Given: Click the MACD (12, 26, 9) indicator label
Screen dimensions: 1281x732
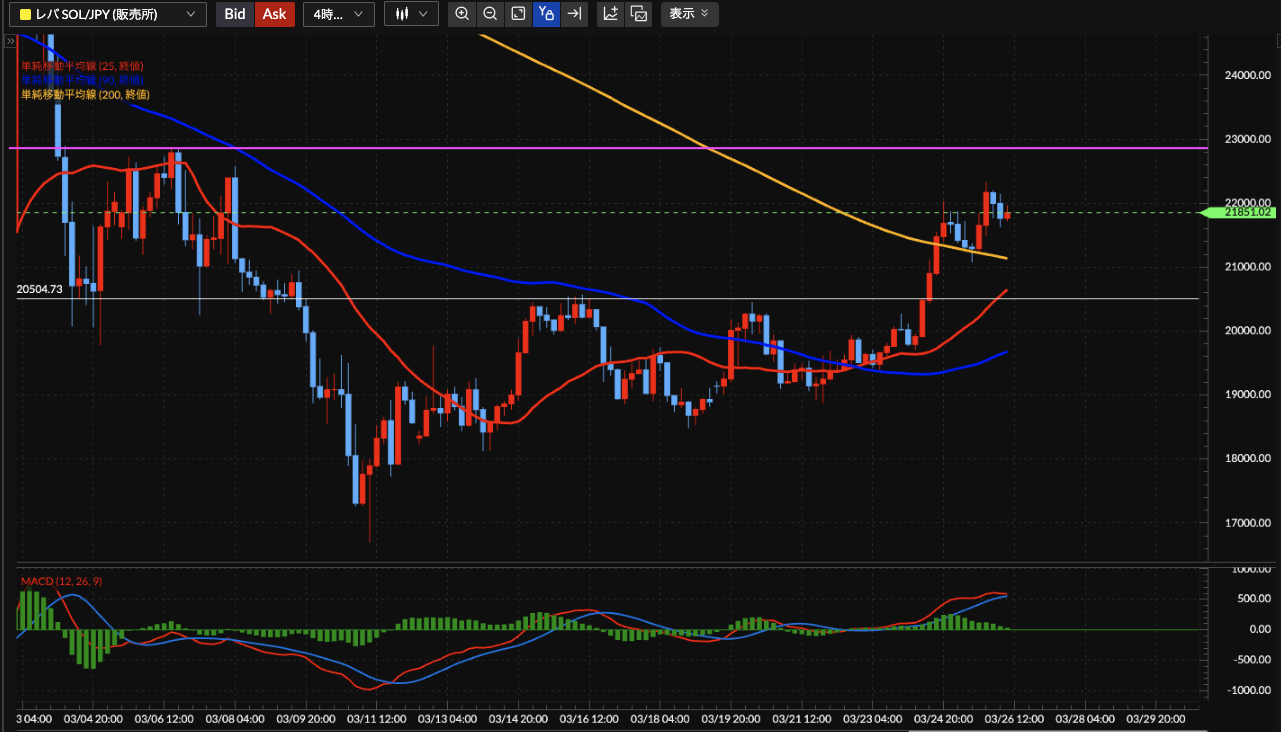Looking at the screenshot, I should (60, 581).
